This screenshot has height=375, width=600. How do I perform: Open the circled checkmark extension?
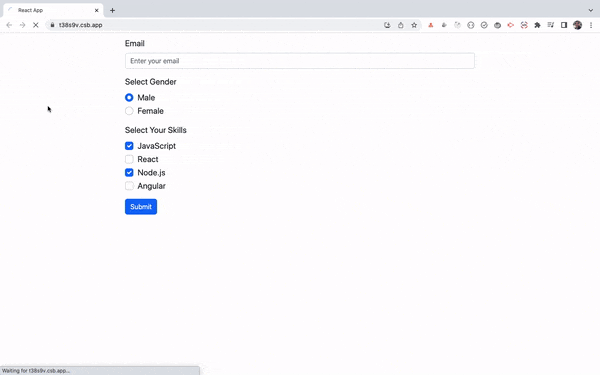tap(484, 25)
